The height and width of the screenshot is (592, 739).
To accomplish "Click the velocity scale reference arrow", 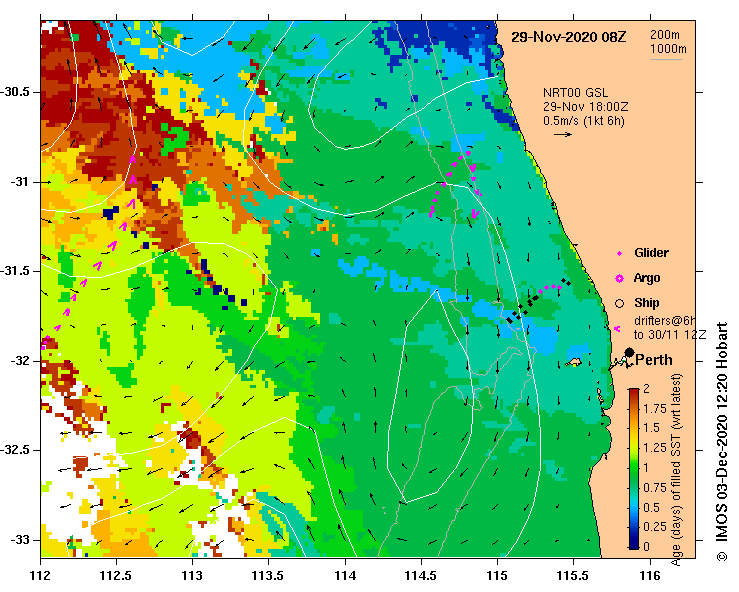I will click(x=563, y=134).
